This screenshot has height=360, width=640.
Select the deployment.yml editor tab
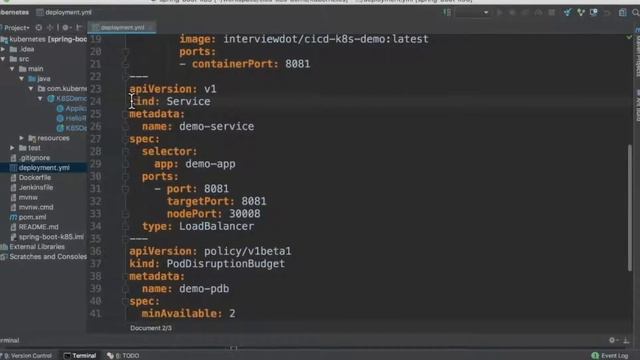point(122,27)
